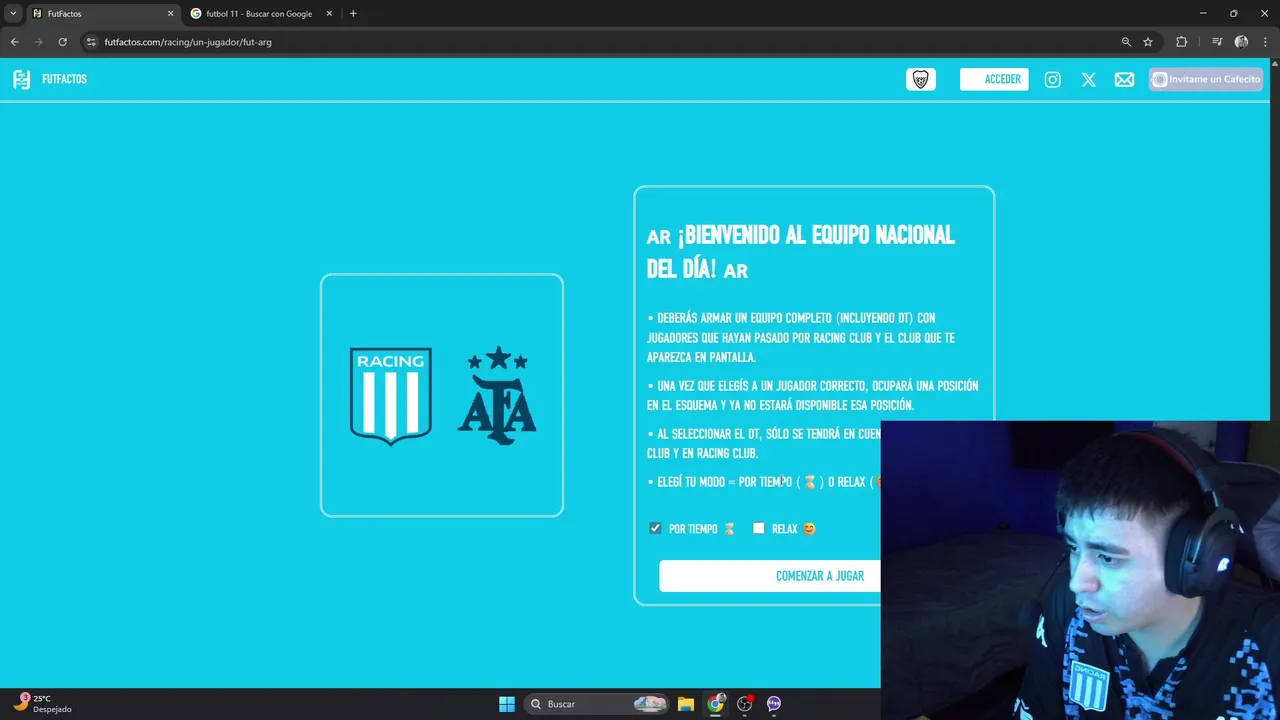Viewport: 1280px width, 720px height.
Task: Open the Chrome three-dot menu
Action: (x=1265, y=42)
